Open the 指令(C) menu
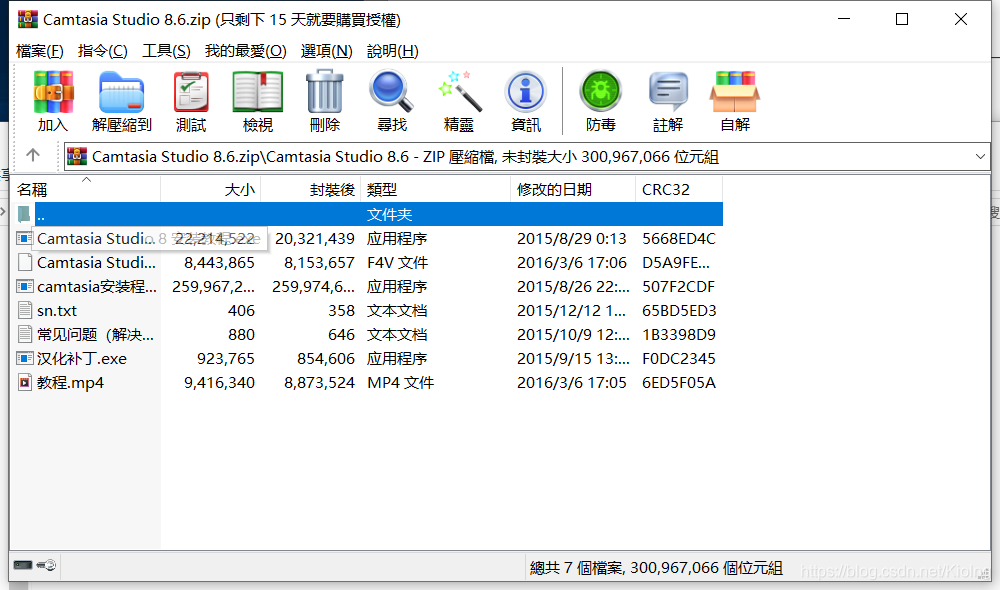1000x590 pixels. click(x=103, y=51)
